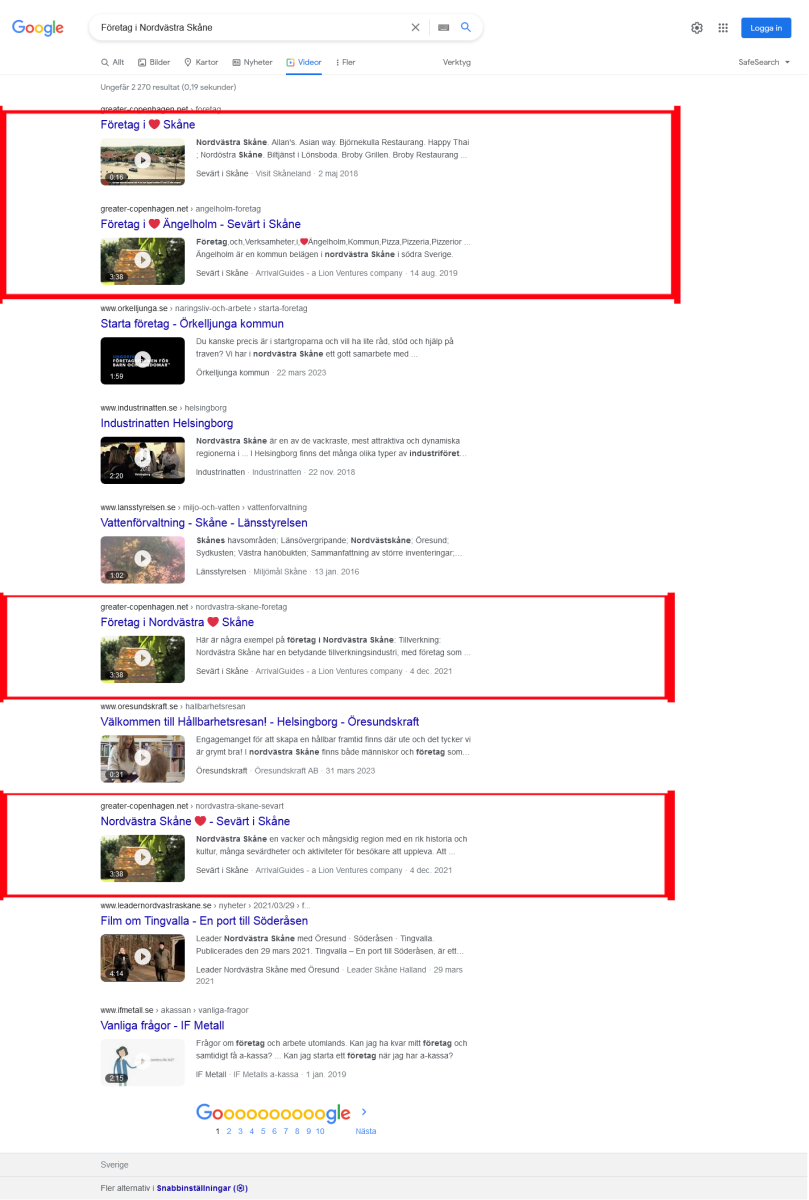Open "Vattenförvaltning - Skåne - Länsstyrelsen" result
809x1200 pixels.
point(204,523)
